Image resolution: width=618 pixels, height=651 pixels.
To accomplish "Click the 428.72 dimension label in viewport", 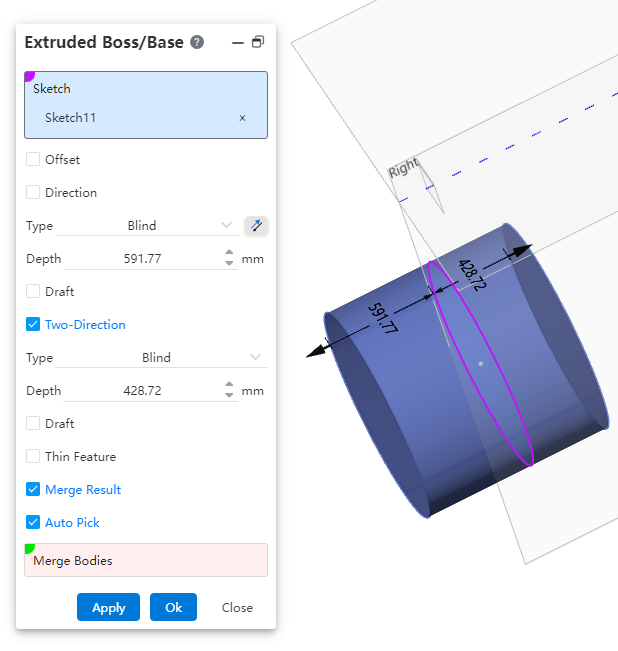I will pyautogui.click(x=472, y=275).
